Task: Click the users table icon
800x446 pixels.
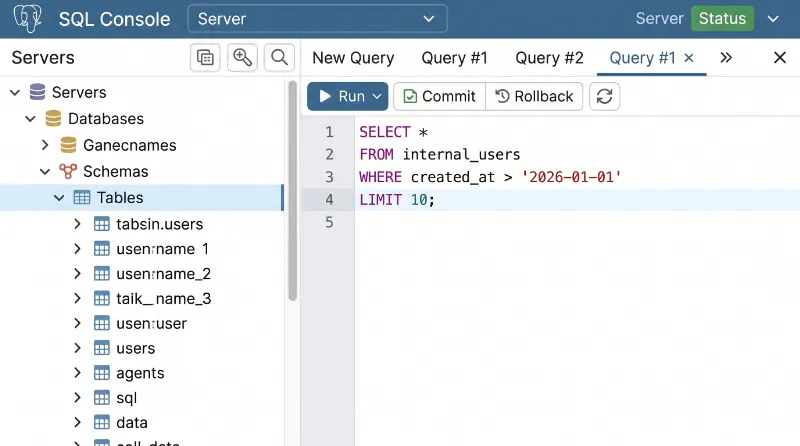Action: pos(102,348)
